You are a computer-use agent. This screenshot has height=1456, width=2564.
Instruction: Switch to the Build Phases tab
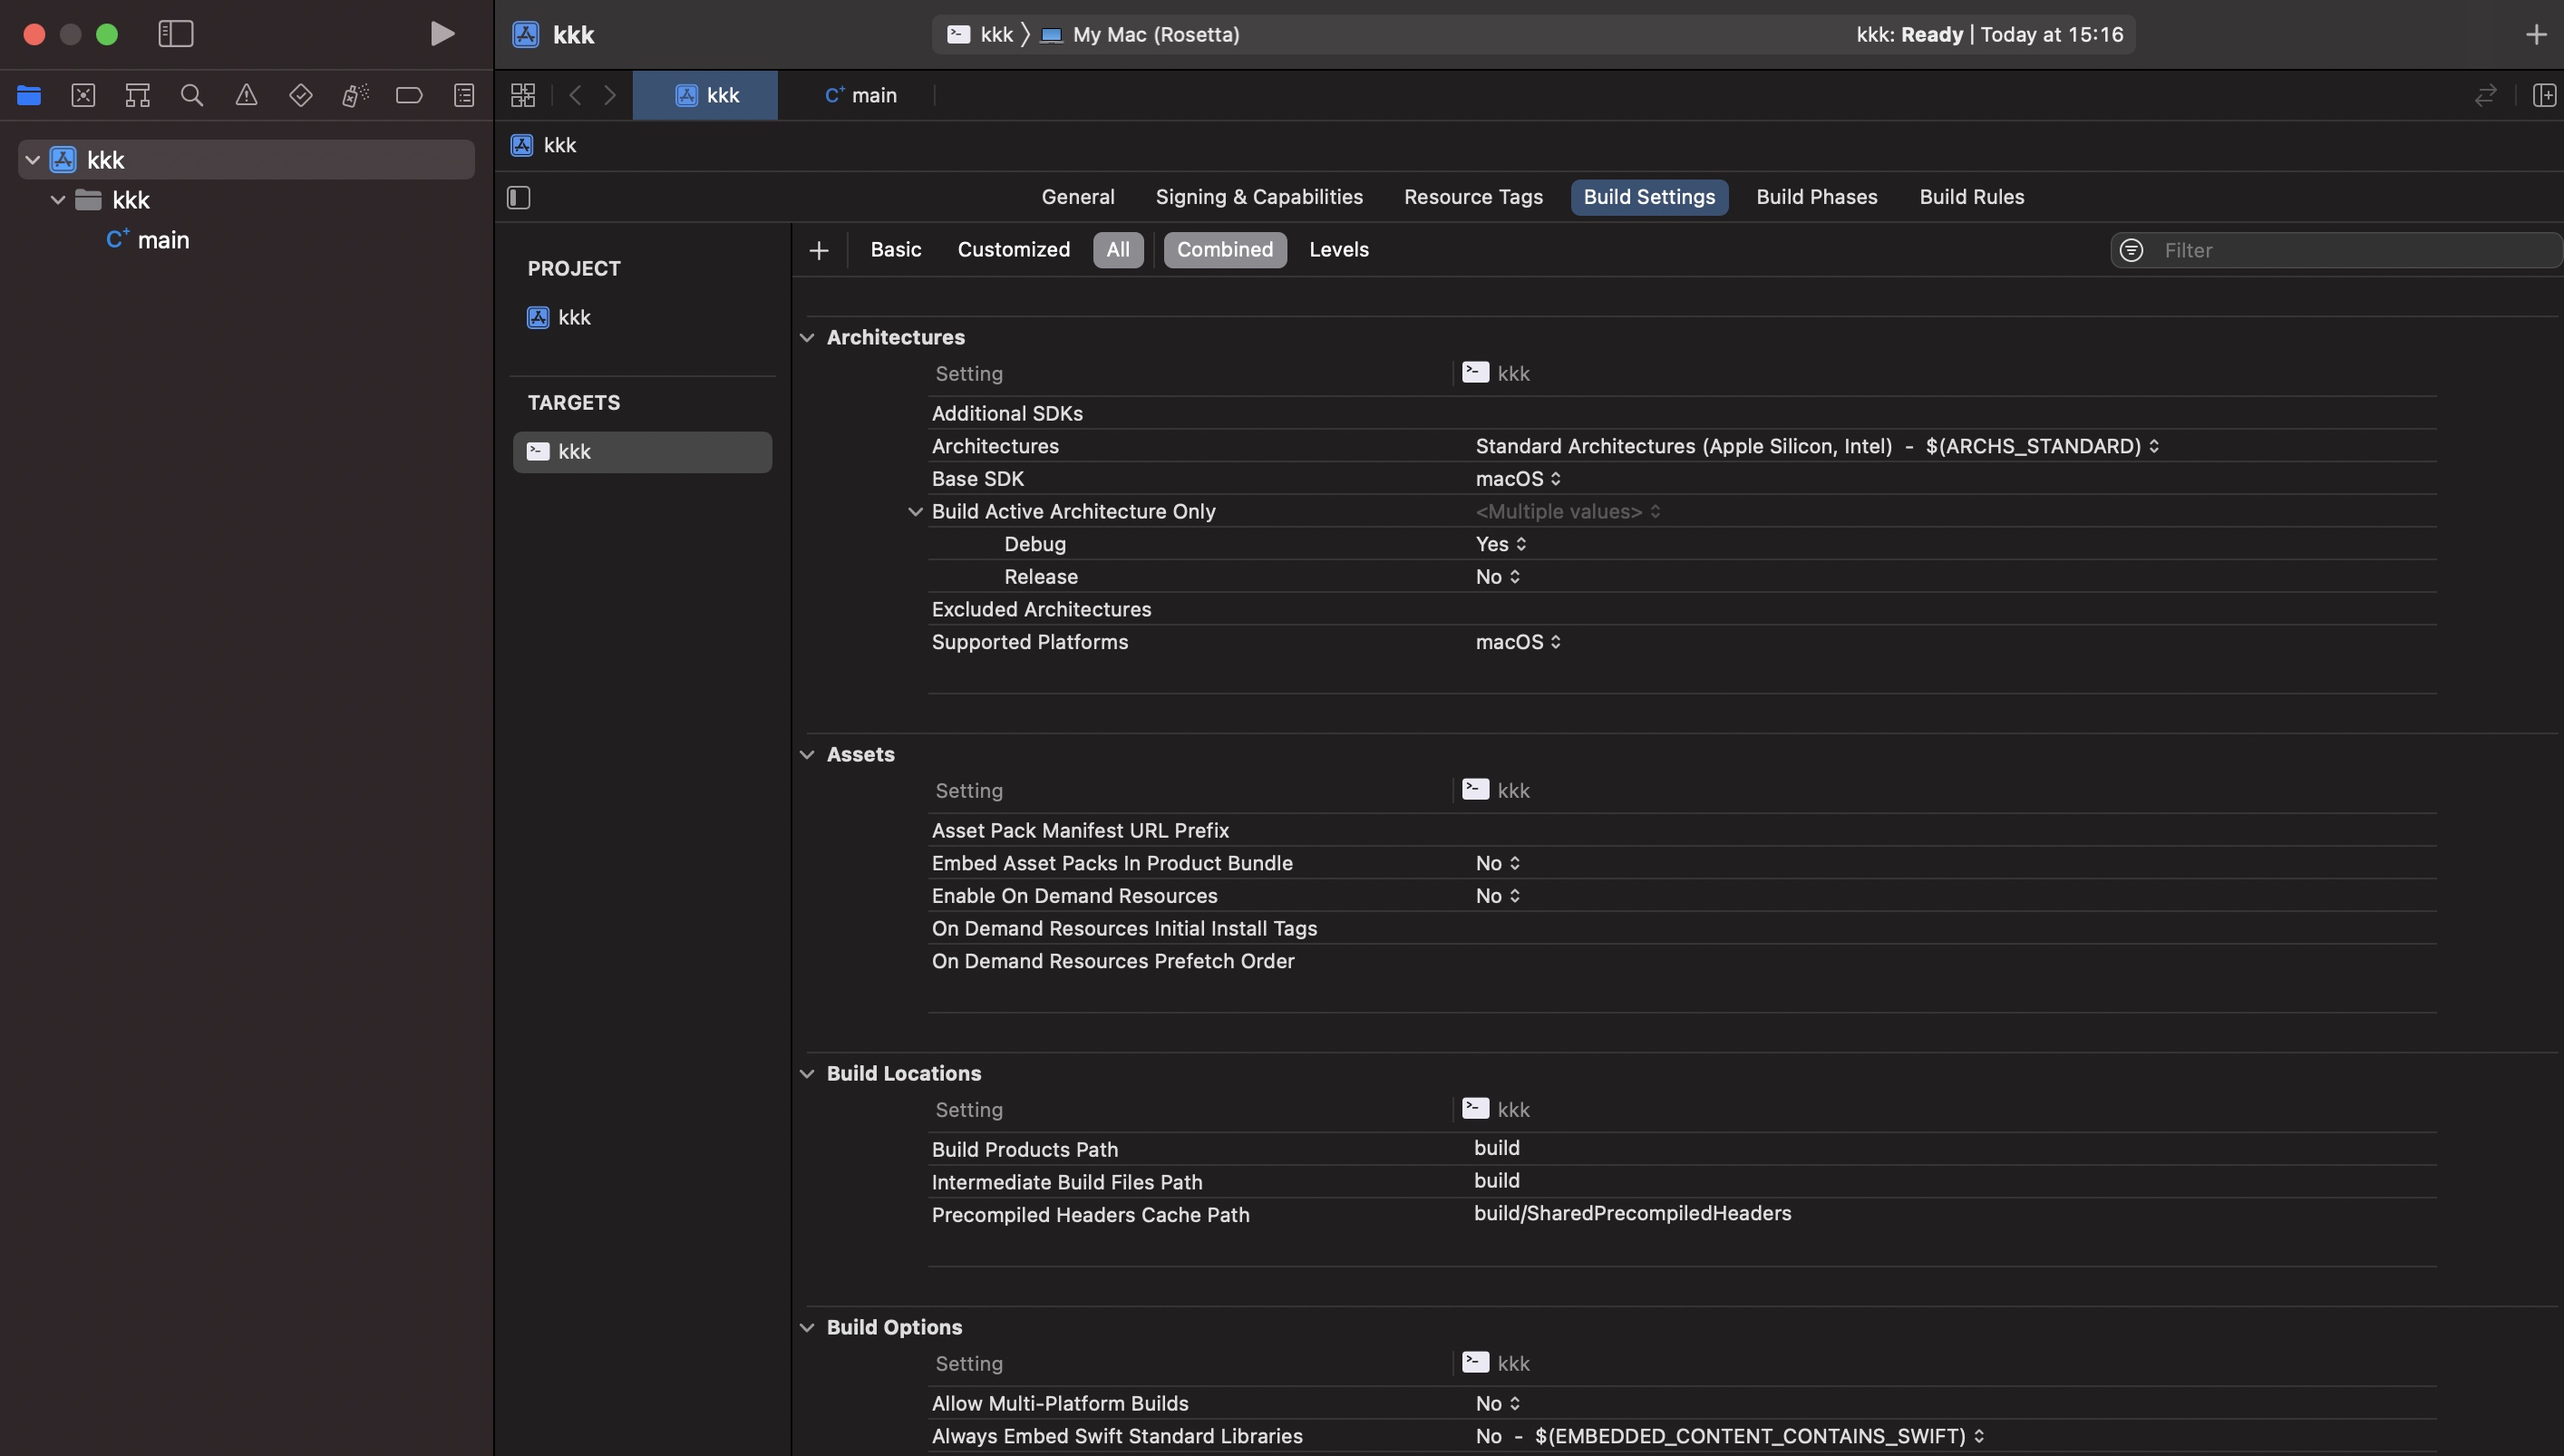[x=1816, y=197]
